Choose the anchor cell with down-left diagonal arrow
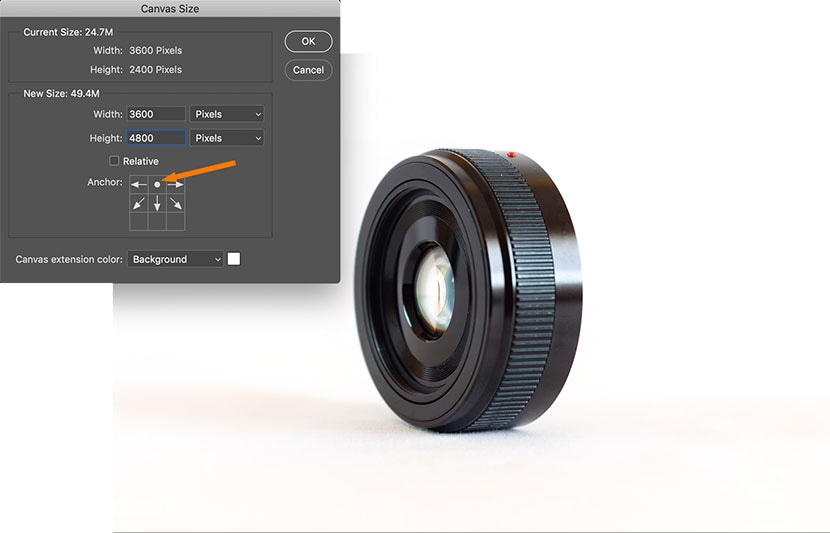The width and height of the screenshot is (830, 533). (x=138, y=203)
